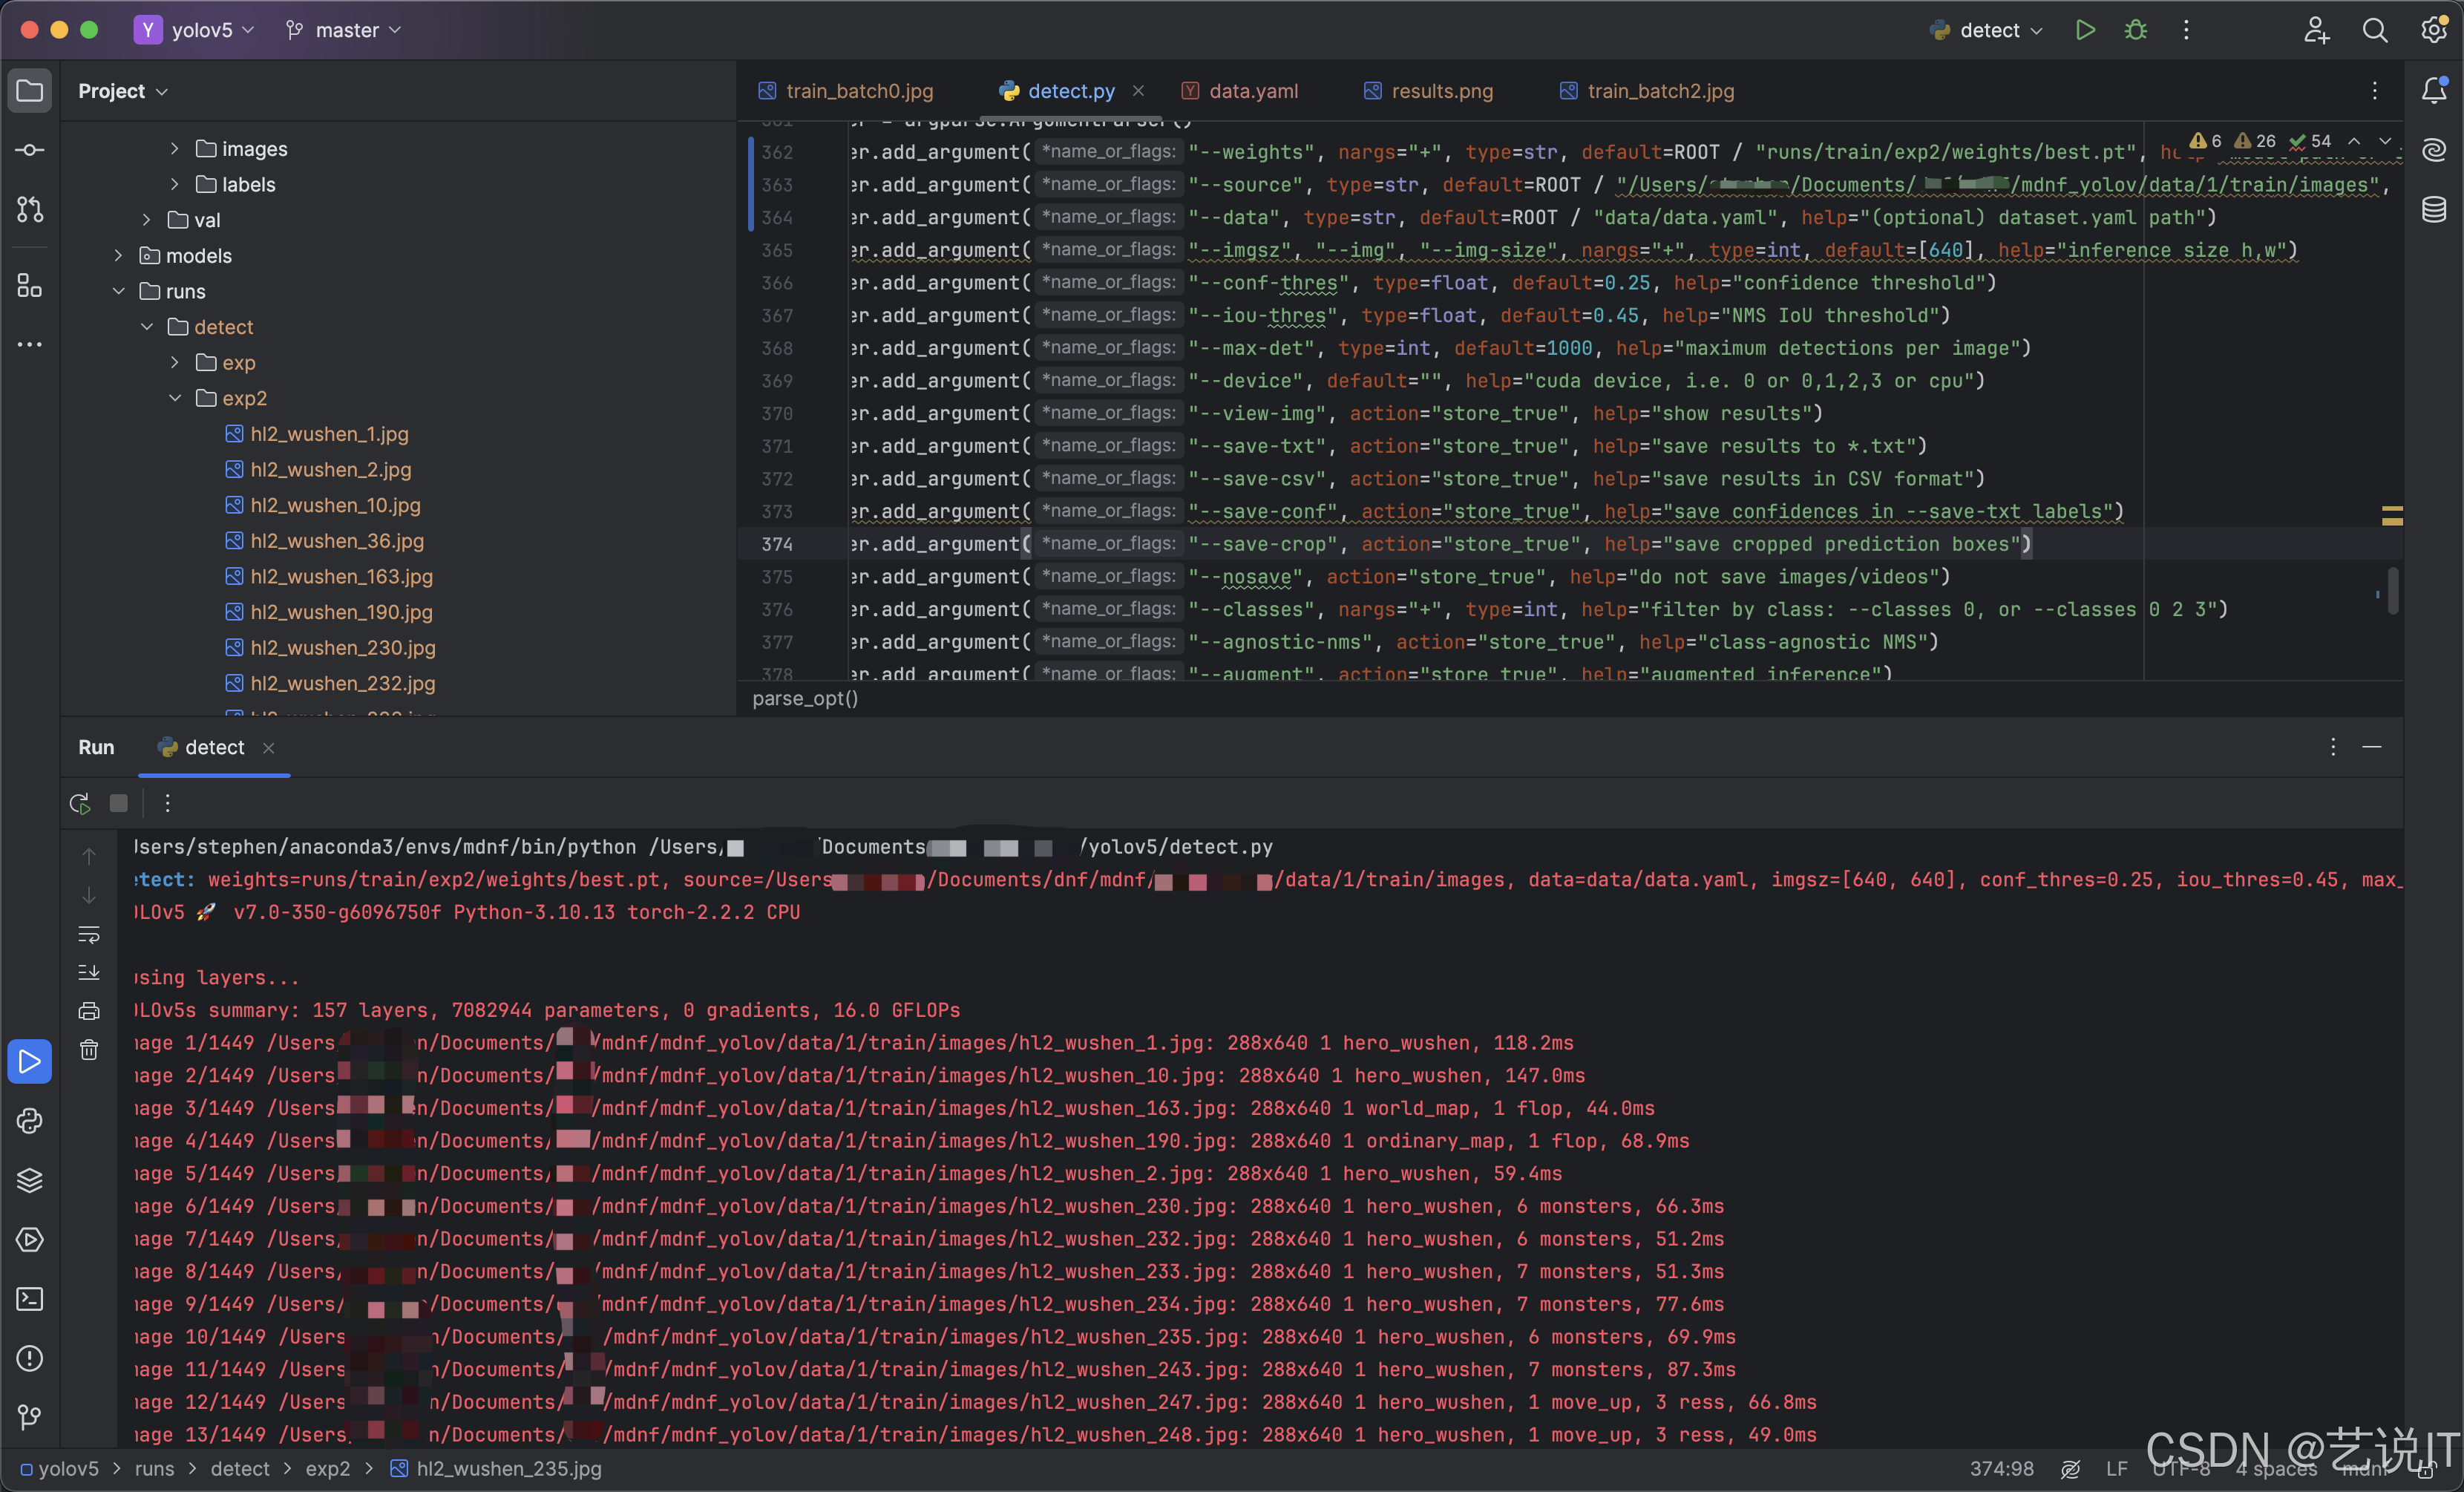
Task: Clear console output with the trash icon
Action: coord(89,1050)
